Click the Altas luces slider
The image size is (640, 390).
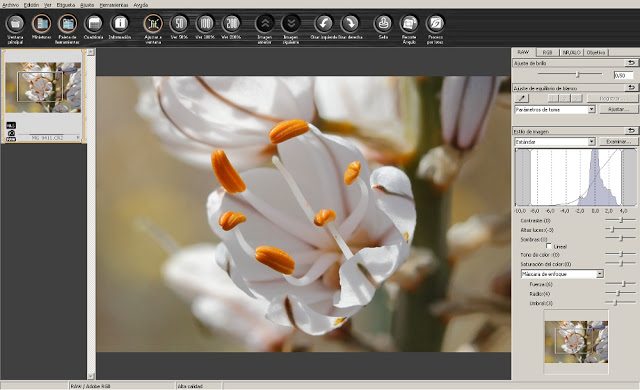(x=620, y=229)
